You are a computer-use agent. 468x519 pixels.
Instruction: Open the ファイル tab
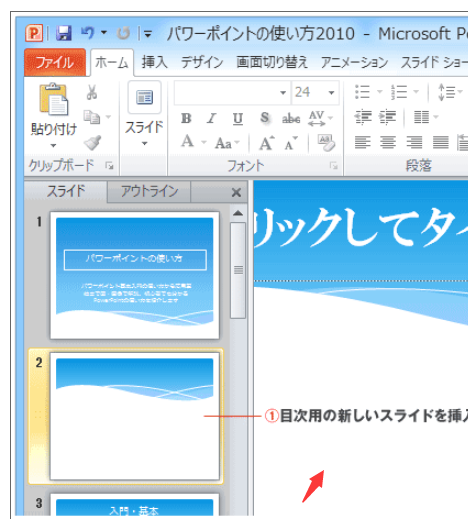55,62
